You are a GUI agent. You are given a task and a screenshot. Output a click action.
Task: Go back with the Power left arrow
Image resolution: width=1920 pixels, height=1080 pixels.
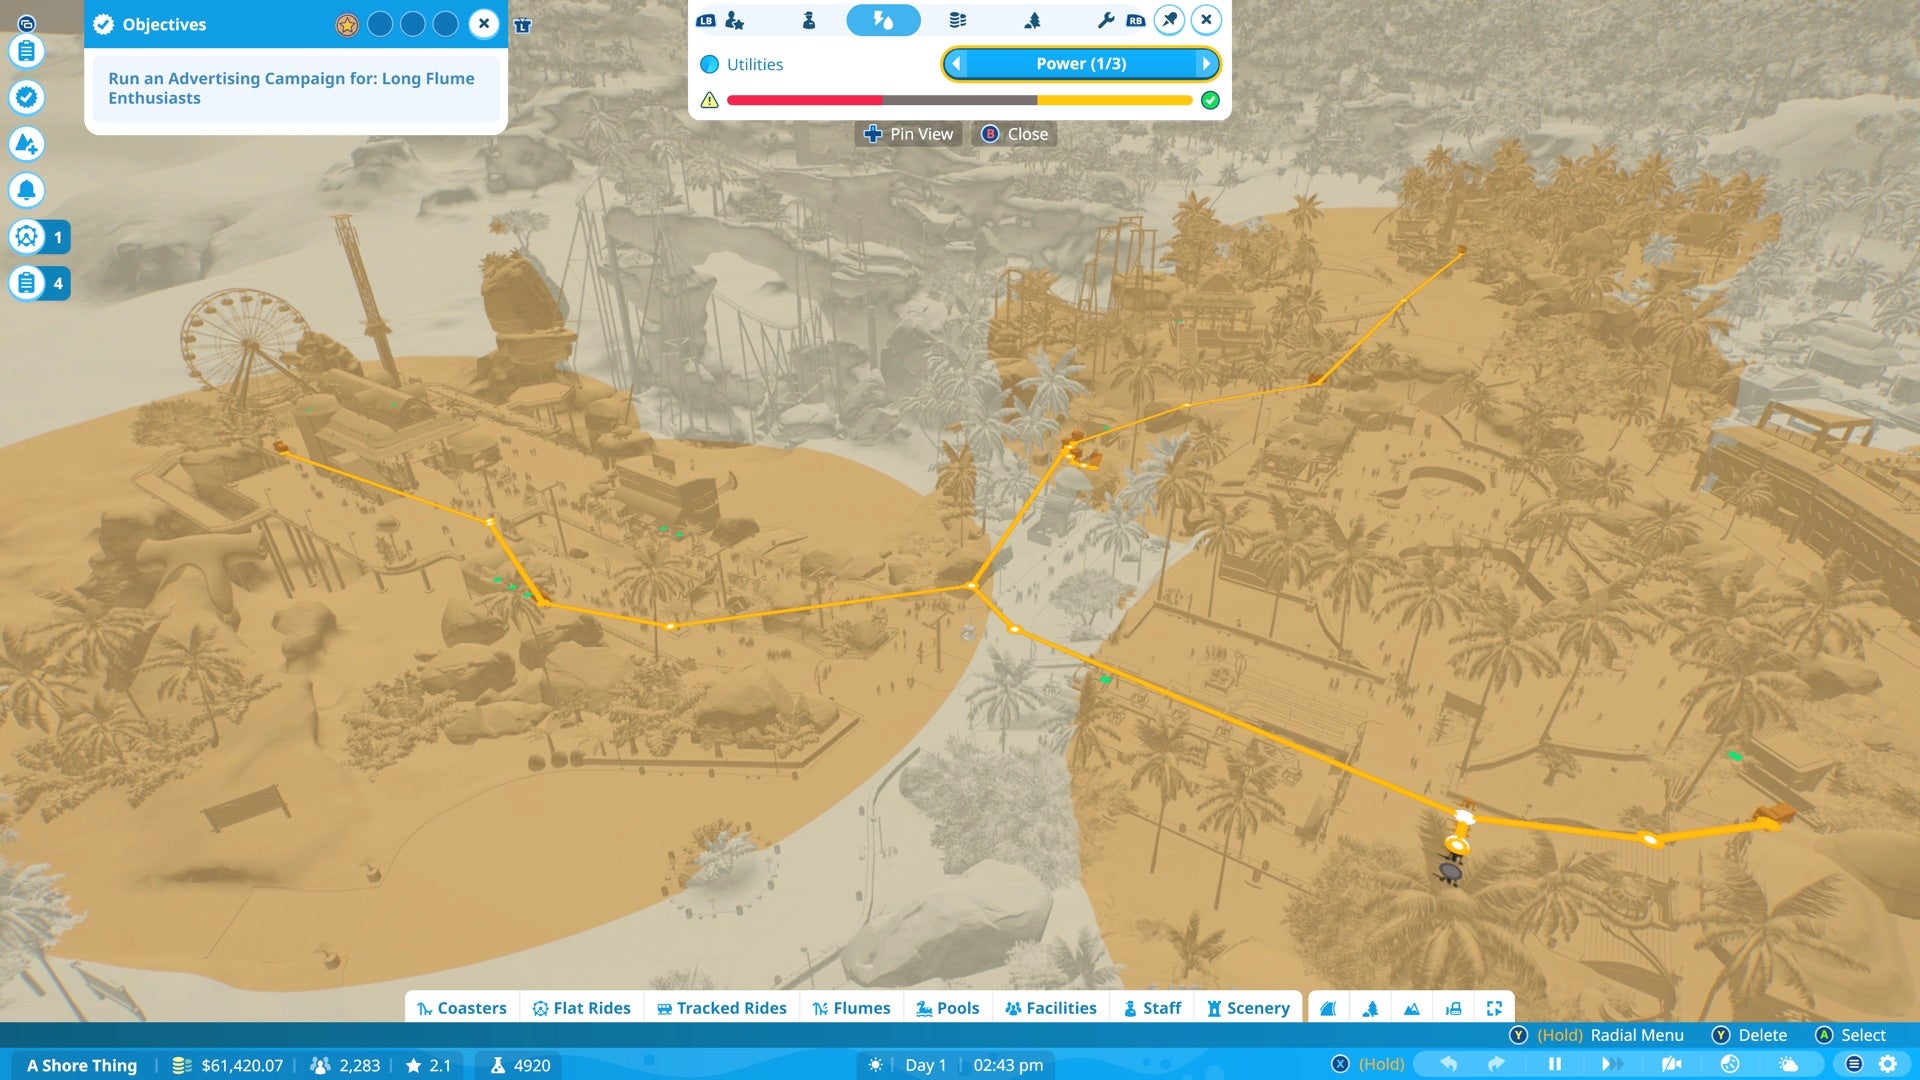pos(958,63)
